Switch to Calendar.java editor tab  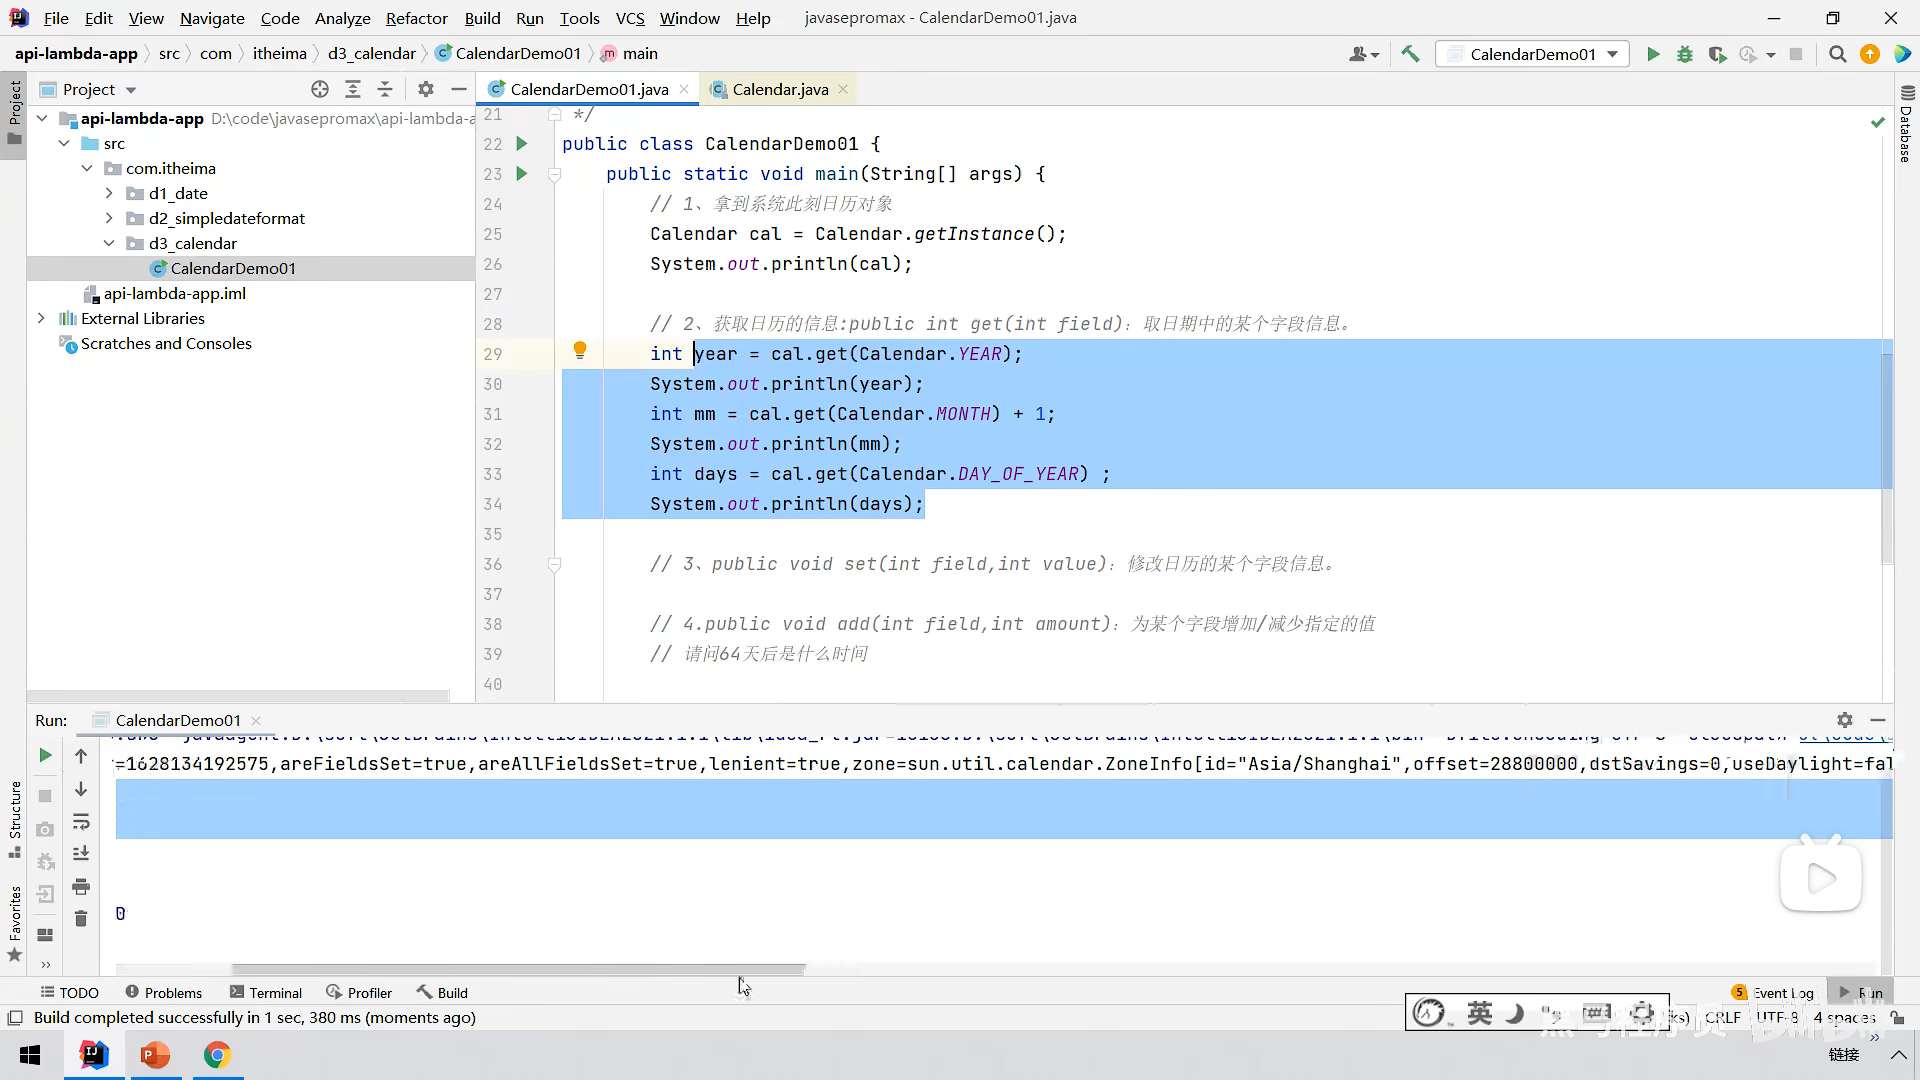coord(779,89)
